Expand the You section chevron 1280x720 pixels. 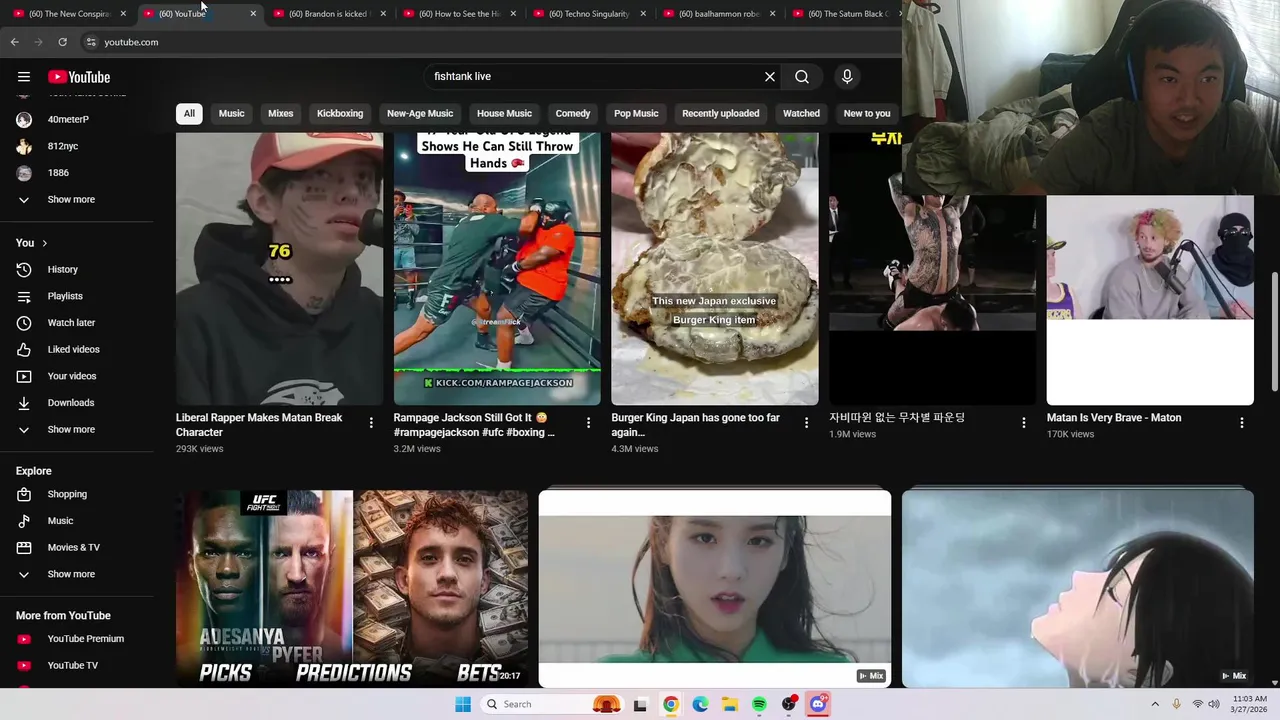click(44, 243)
